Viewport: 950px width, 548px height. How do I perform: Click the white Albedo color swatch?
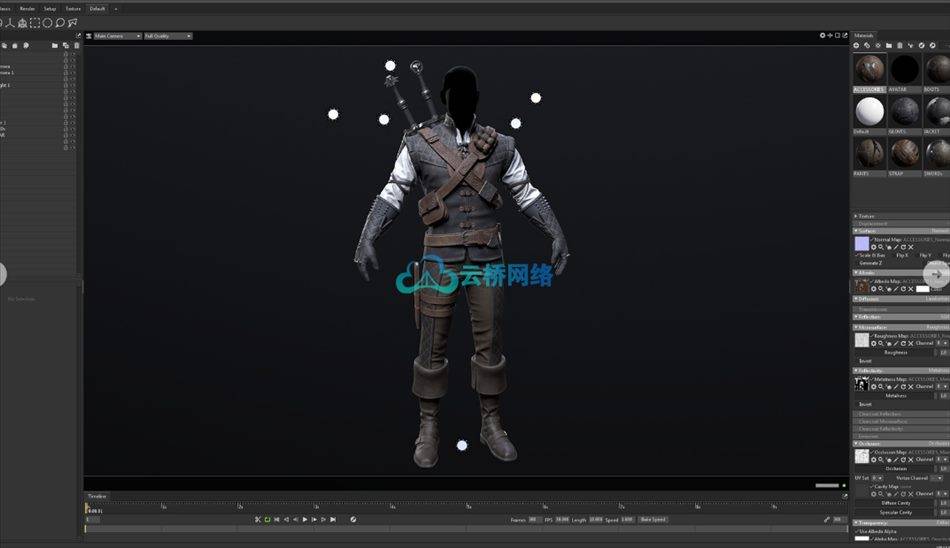tap(922, 289)
